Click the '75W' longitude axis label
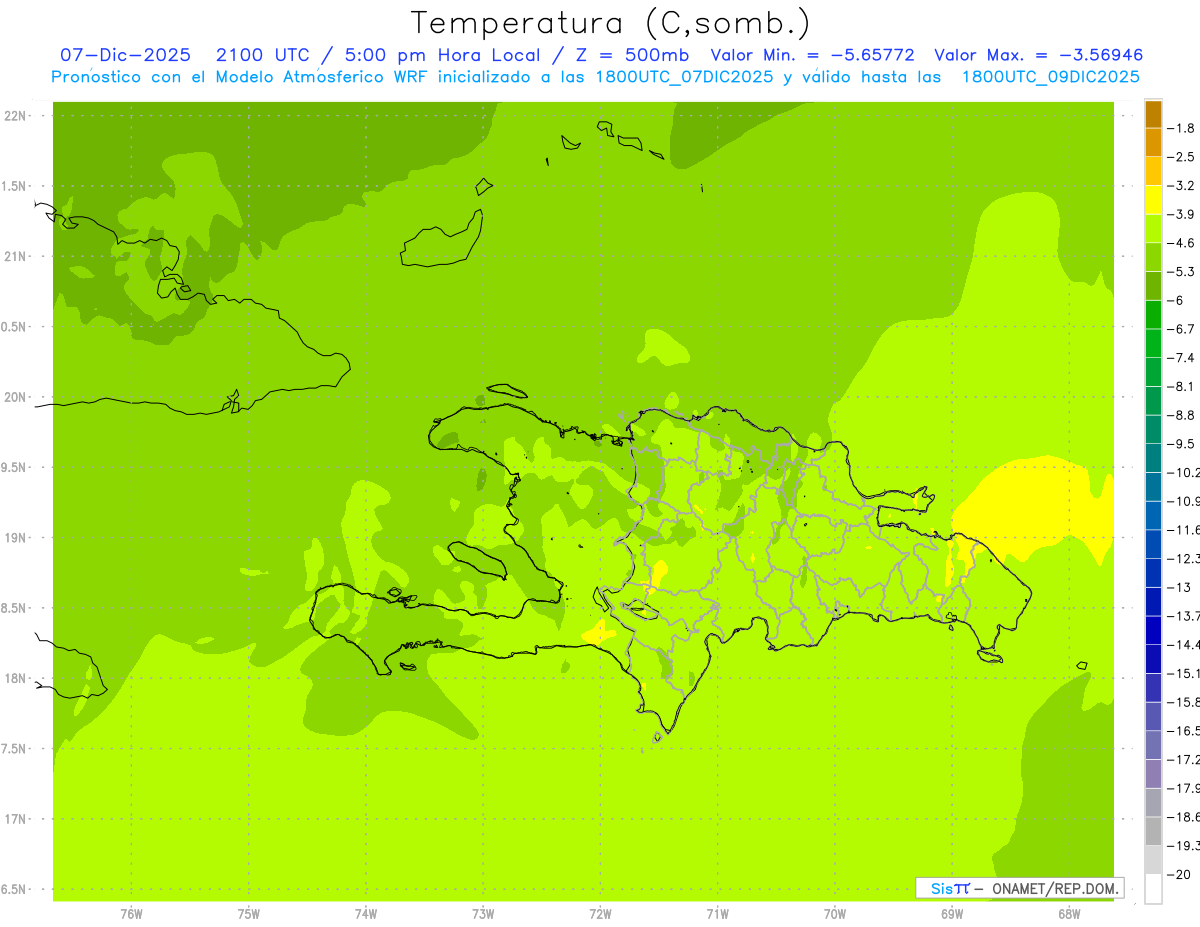Image resolution: width=1200 pixels, height=927 pixels. [x=249, y=914]
